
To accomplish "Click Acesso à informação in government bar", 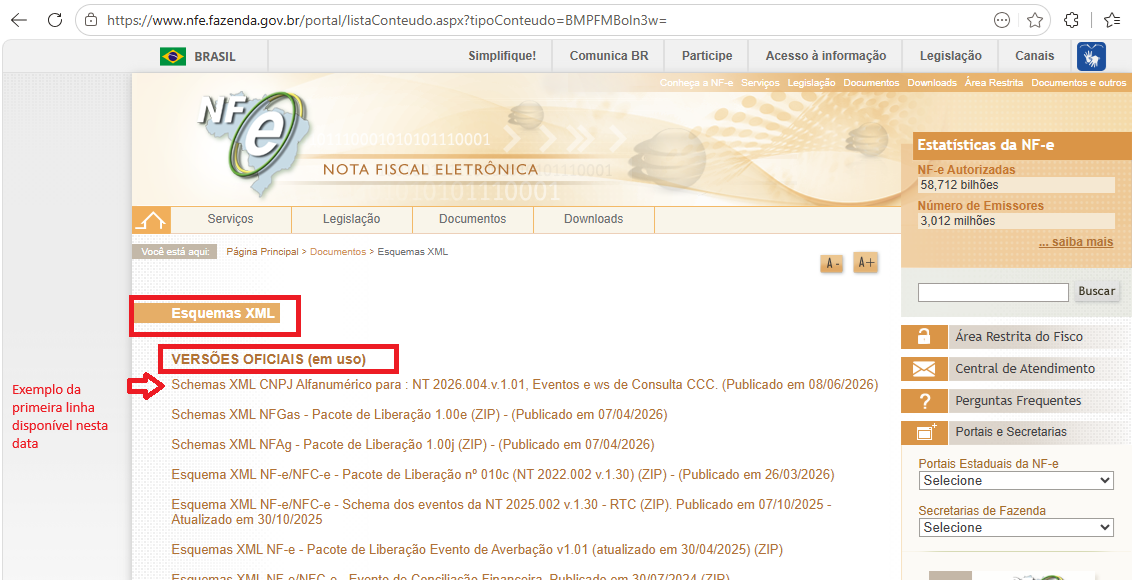I will (x=826, y=56).
